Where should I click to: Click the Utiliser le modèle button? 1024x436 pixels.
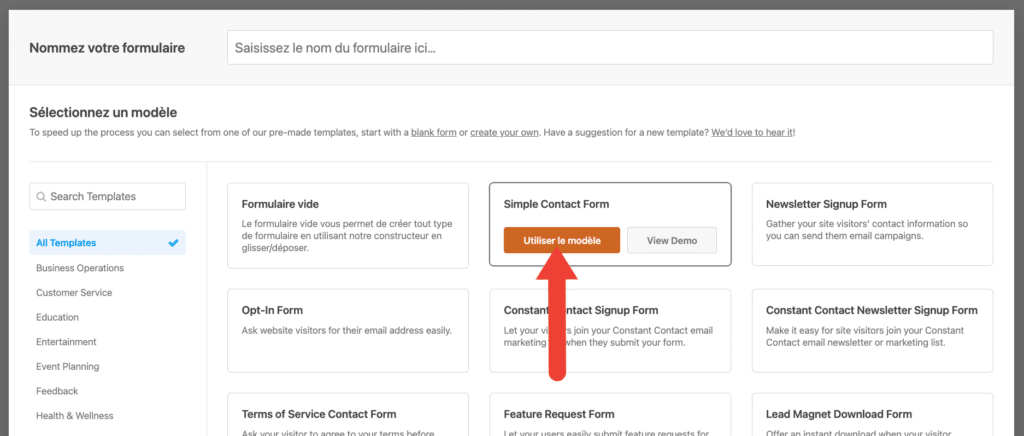[x=562, y=240]
